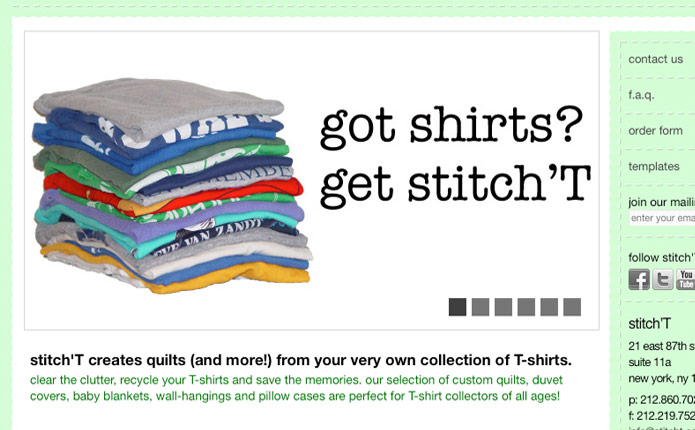Go to the order form
Viewport: 695px width, 430px height.
[x=655, y=131]
